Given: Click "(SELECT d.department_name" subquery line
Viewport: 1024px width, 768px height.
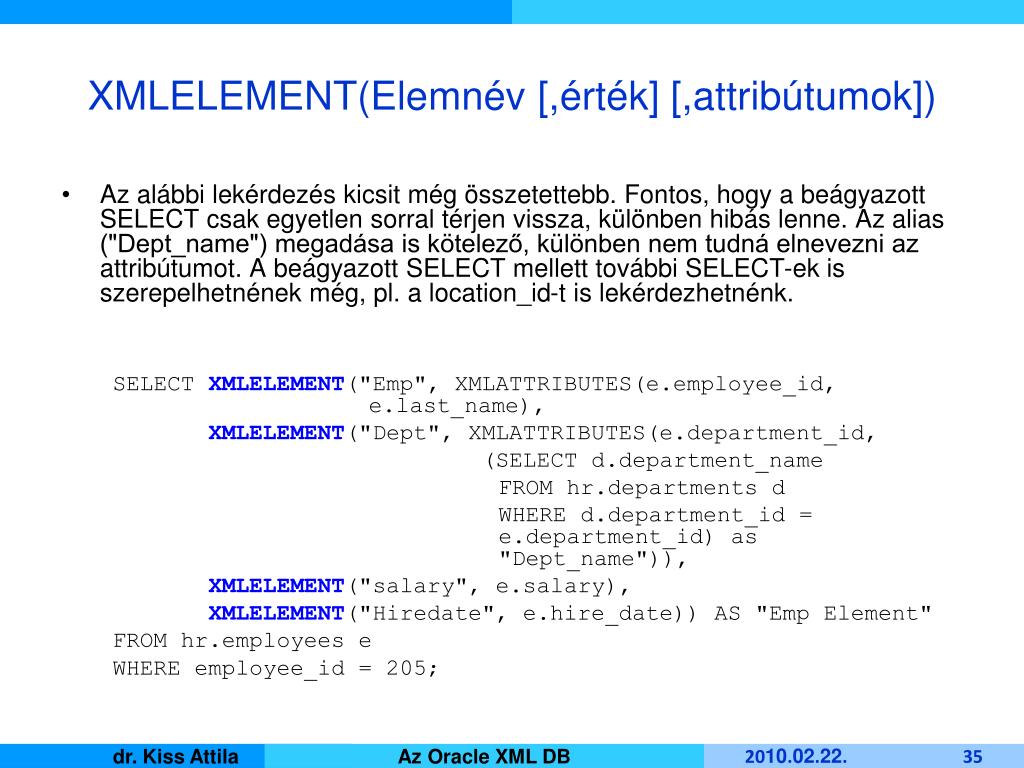Looking at the screenshot, I should click(x=654, y=460).
